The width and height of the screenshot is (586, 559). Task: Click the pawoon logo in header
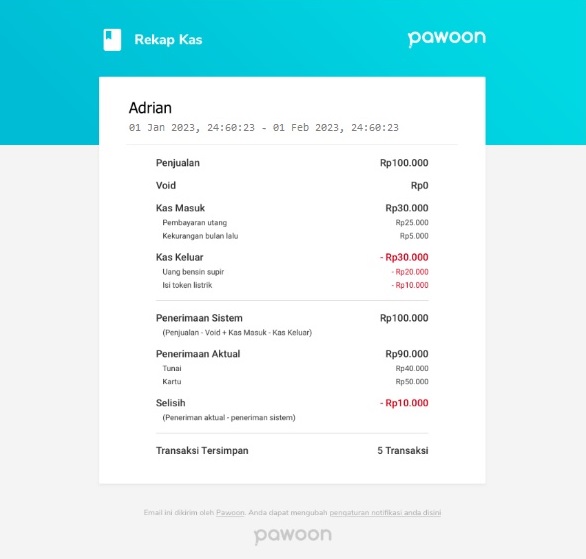(447, 39)
